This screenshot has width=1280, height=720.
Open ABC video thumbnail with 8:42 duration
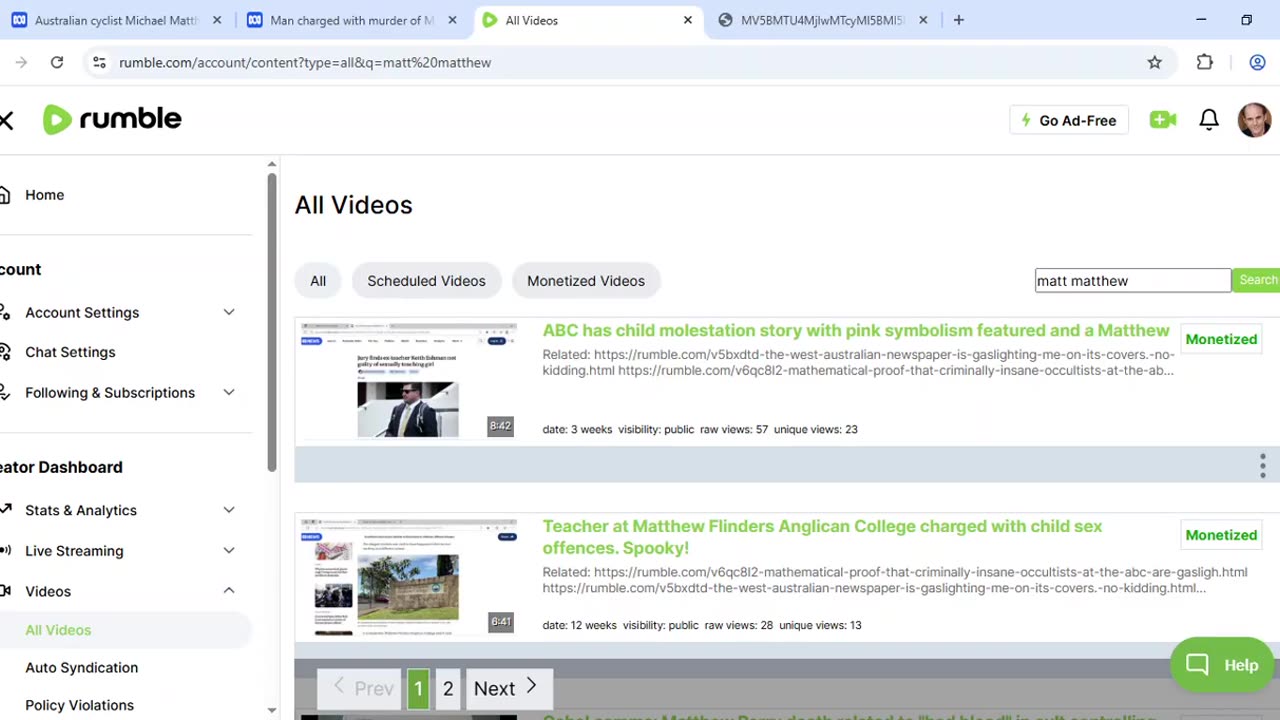(x=409, y=381)
